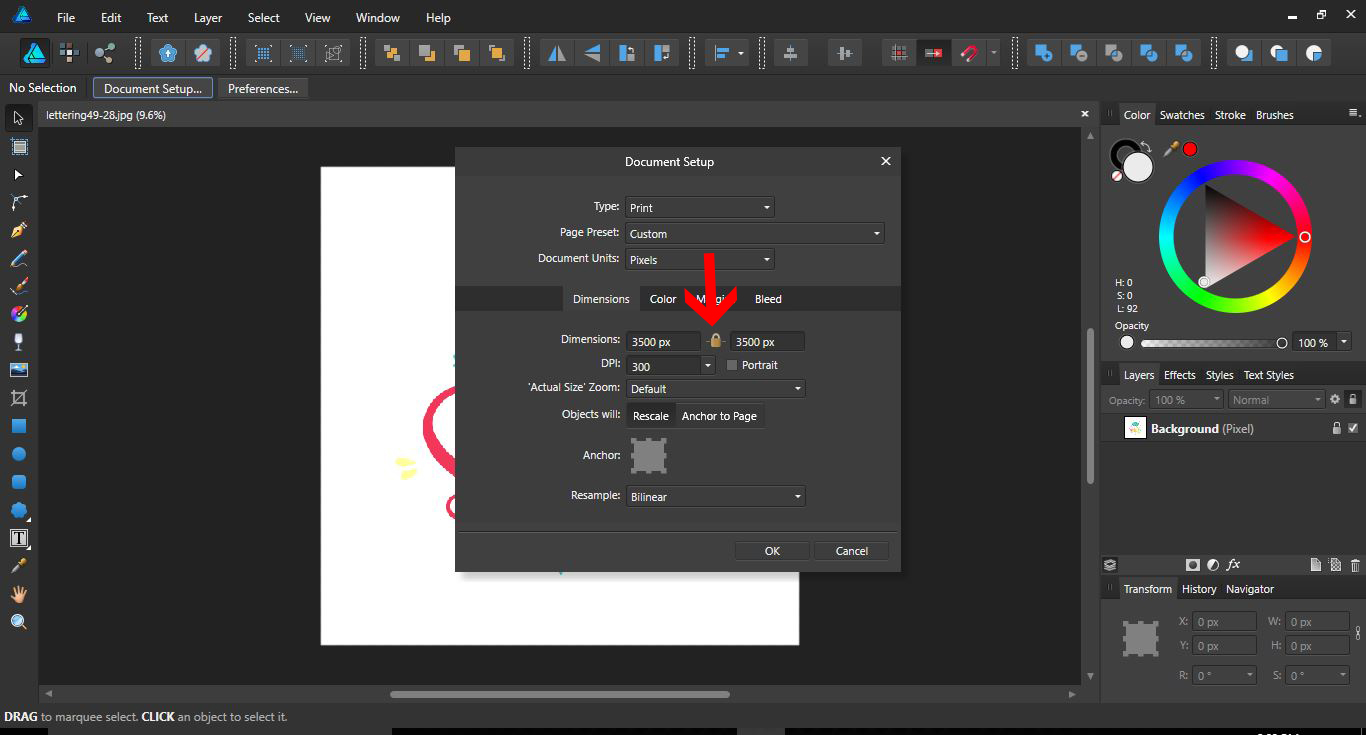This screenshot has height=735, width=1366.
Task: Select the Zoom tool
Action: pyautogui.click(x=18, y=621)
